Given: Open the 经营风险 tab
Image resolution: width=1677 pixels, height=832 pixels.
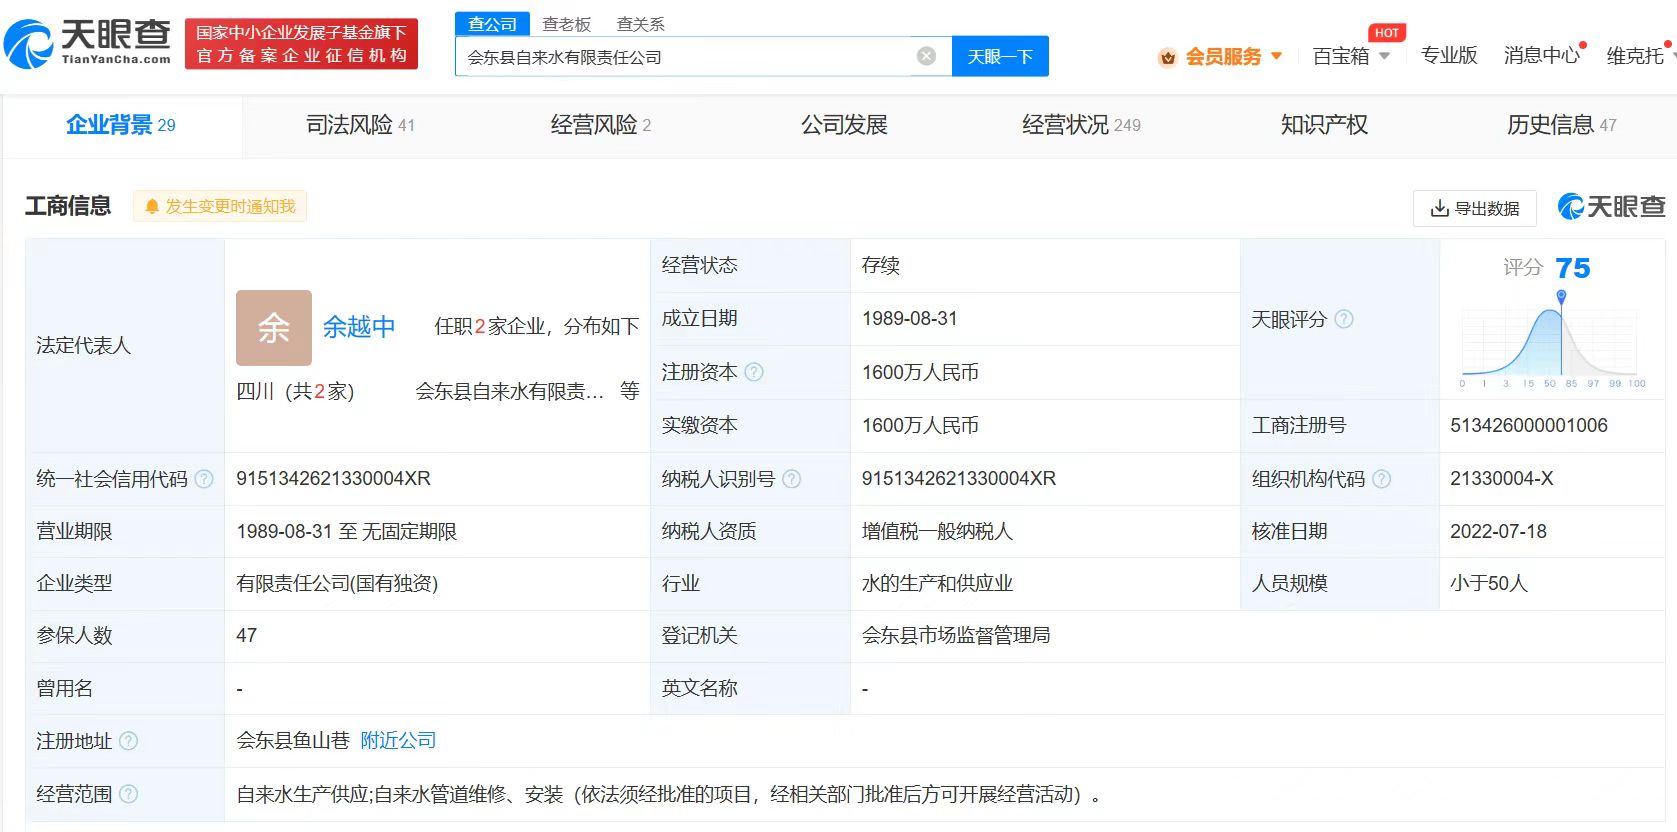Looking at the screenshot, I should pos(601,125).
